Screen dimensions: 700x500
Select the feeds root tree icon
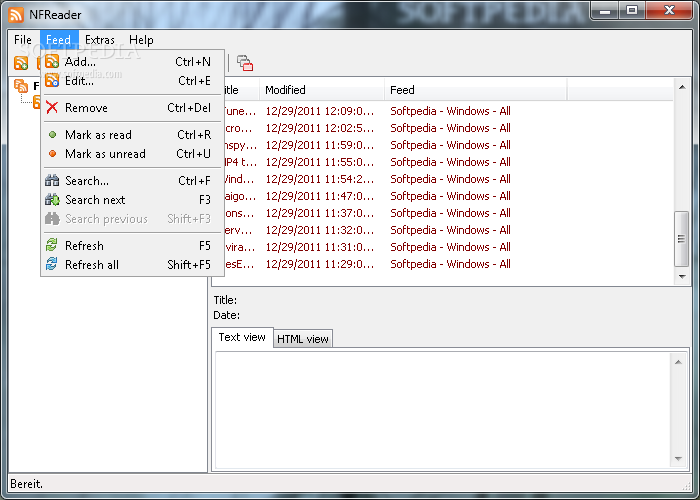[x=21, y=86]
